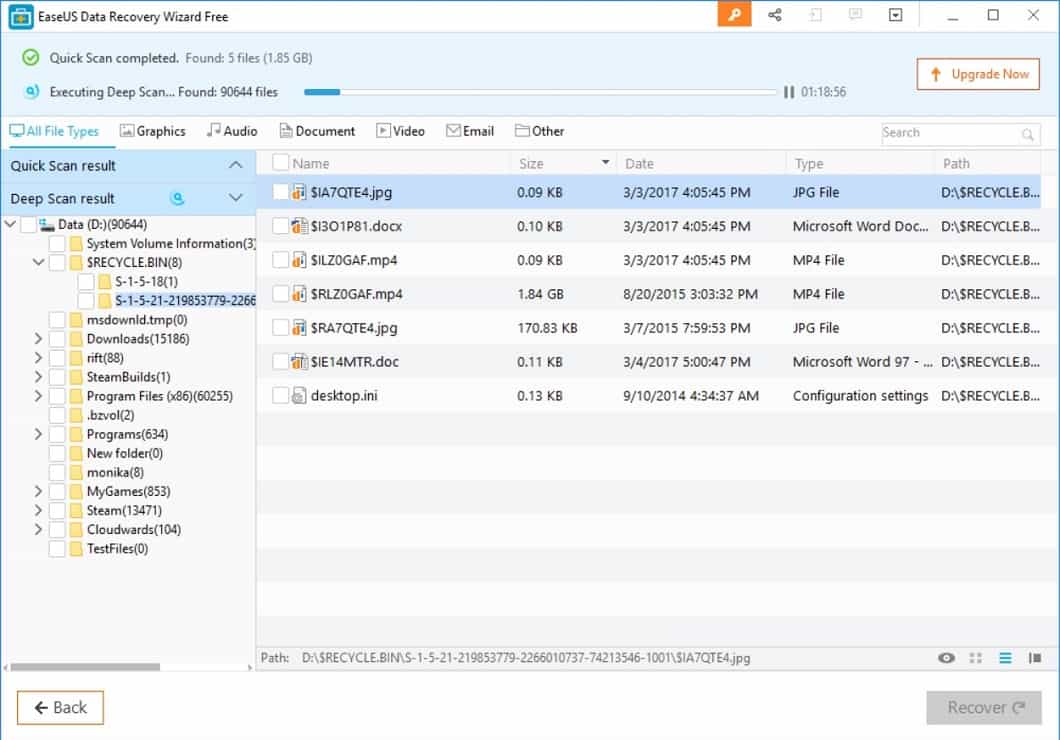Image resolution: width=1060 pixels, height=740 pixels.
Task: Expand the rift(88) folder
Action: [x=39, y=357]
